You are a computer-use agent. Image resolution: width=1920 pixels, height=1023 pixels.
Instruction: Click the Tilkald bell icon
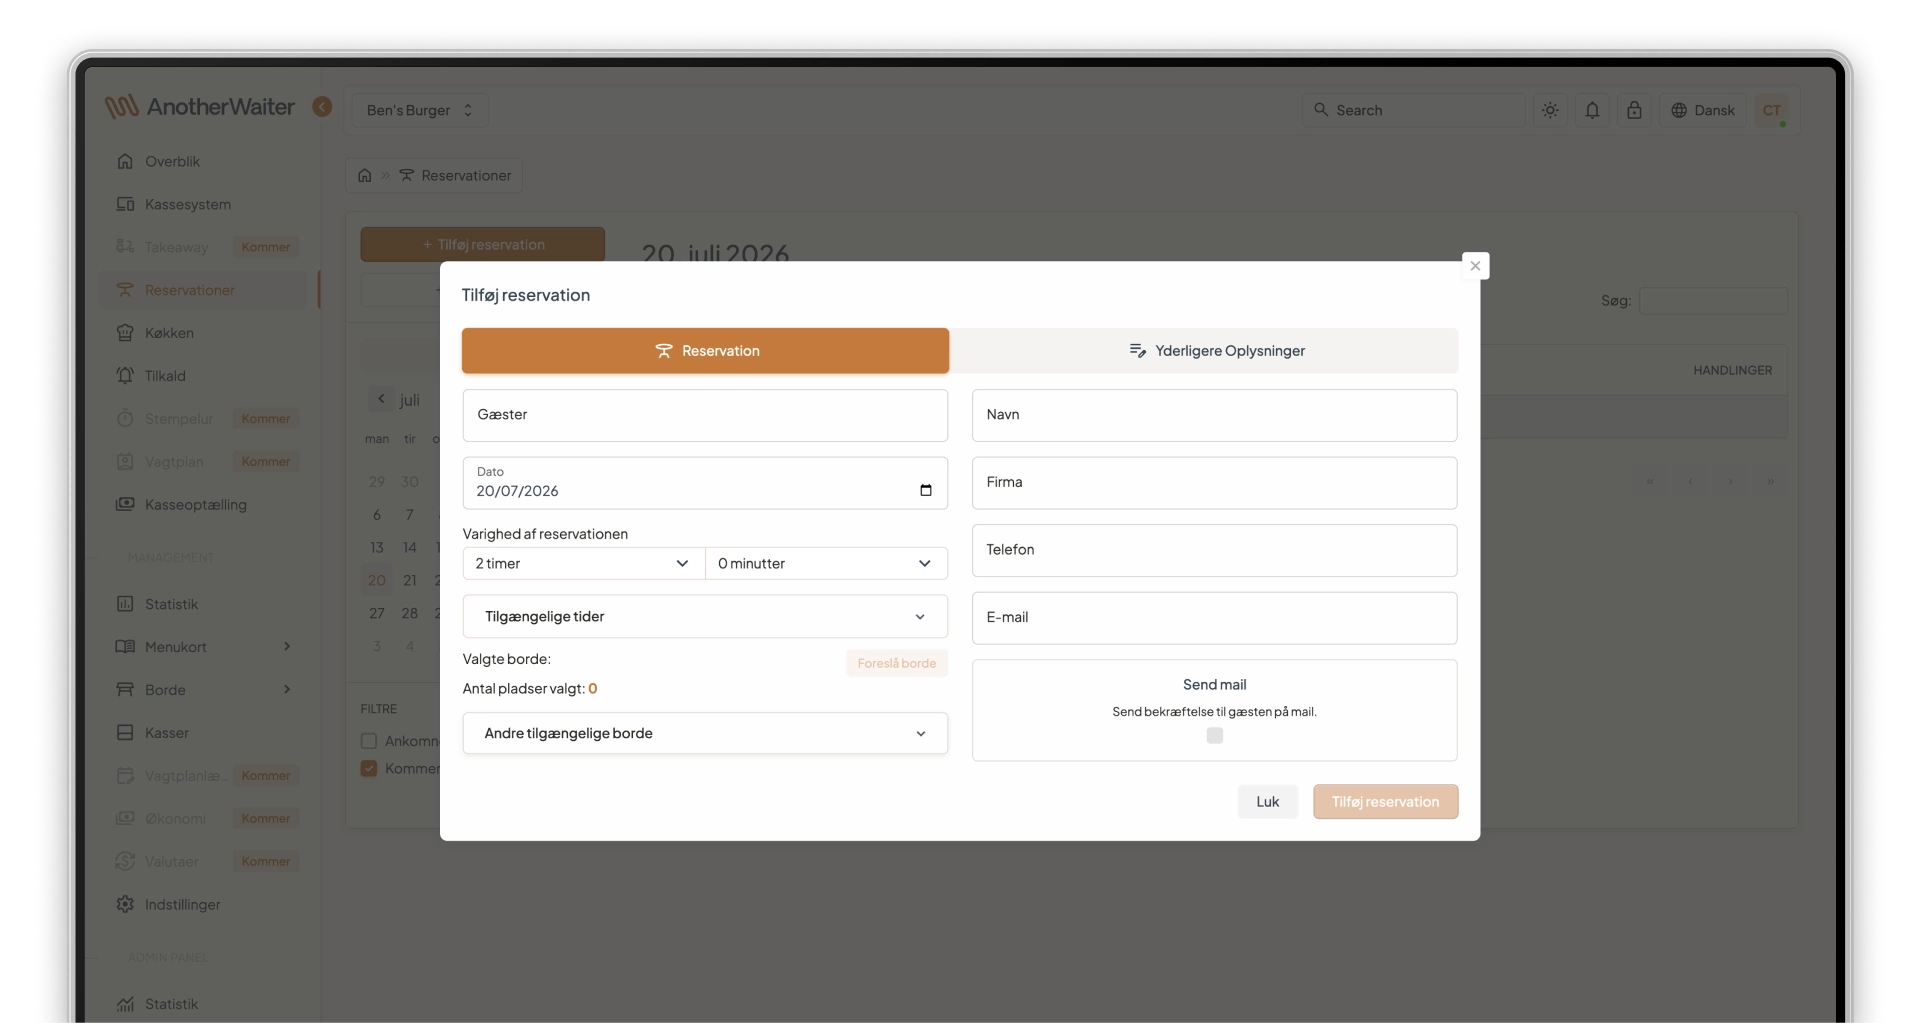click(125, 376)
